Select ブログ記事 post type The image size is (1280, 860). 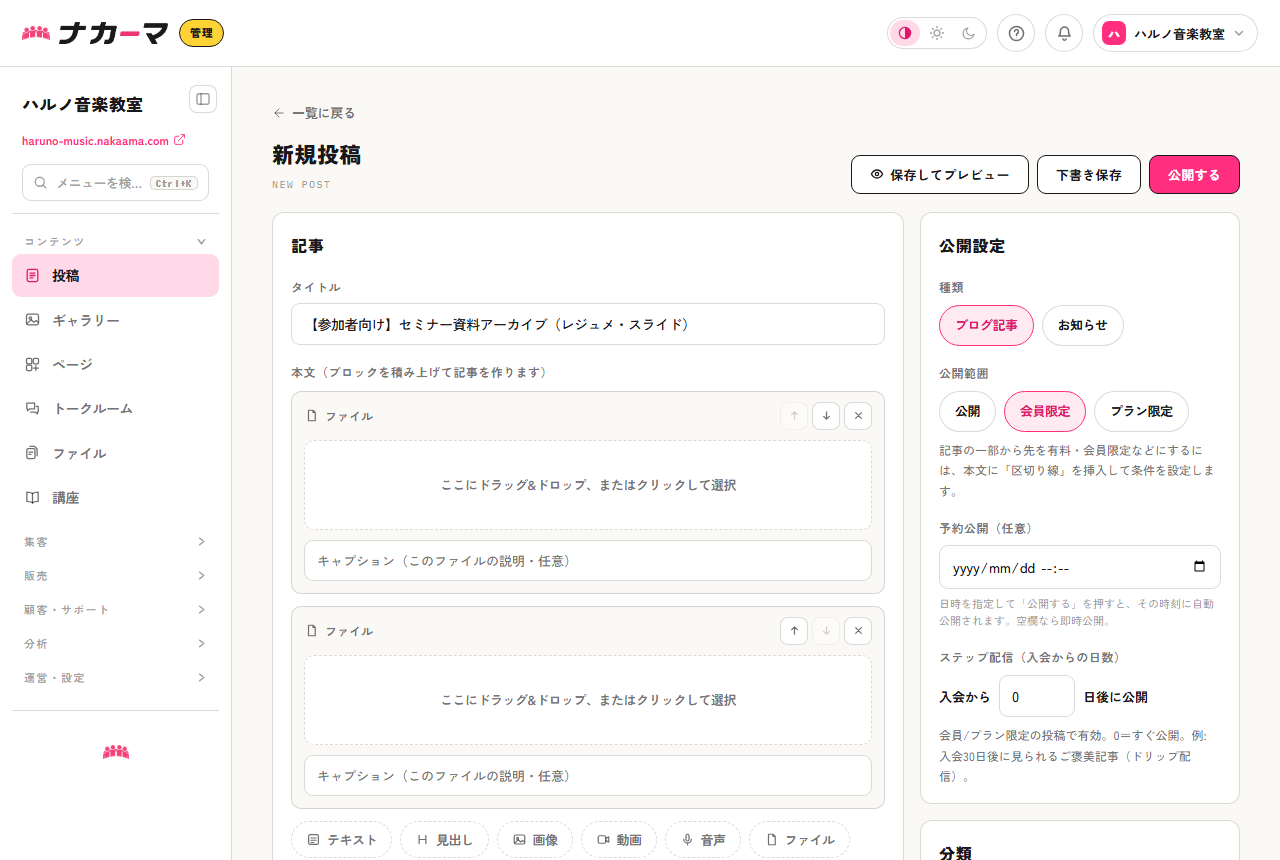(986, 325)
